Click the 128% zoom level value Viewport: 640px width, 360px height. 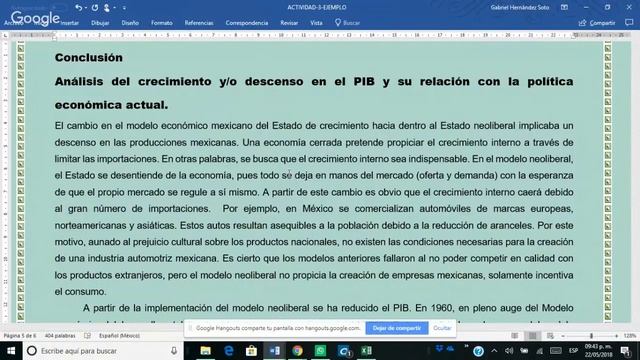pos(630,336)
